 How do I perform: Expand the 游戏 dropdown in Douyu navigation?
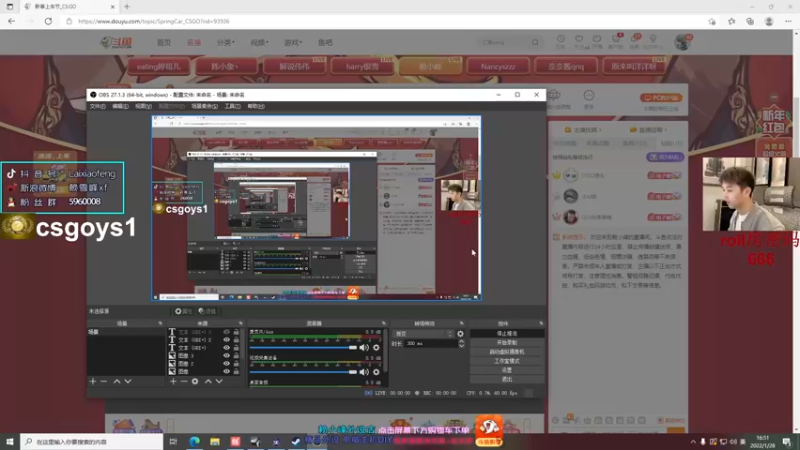(x=293, y=42)
